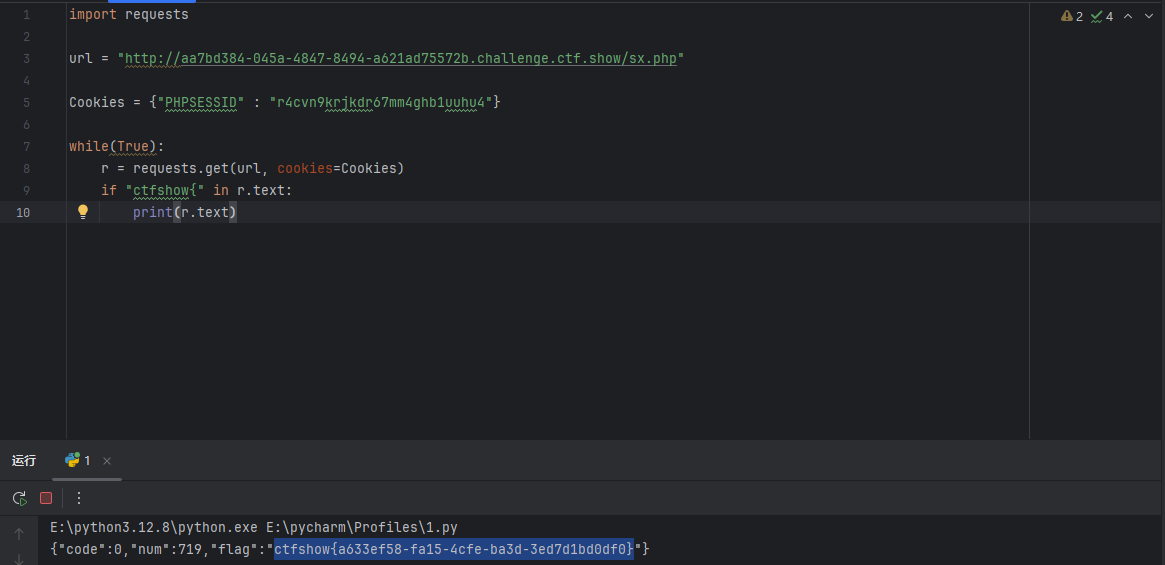Click the warning triangle showing 2 warnings

click(1071, 16)
